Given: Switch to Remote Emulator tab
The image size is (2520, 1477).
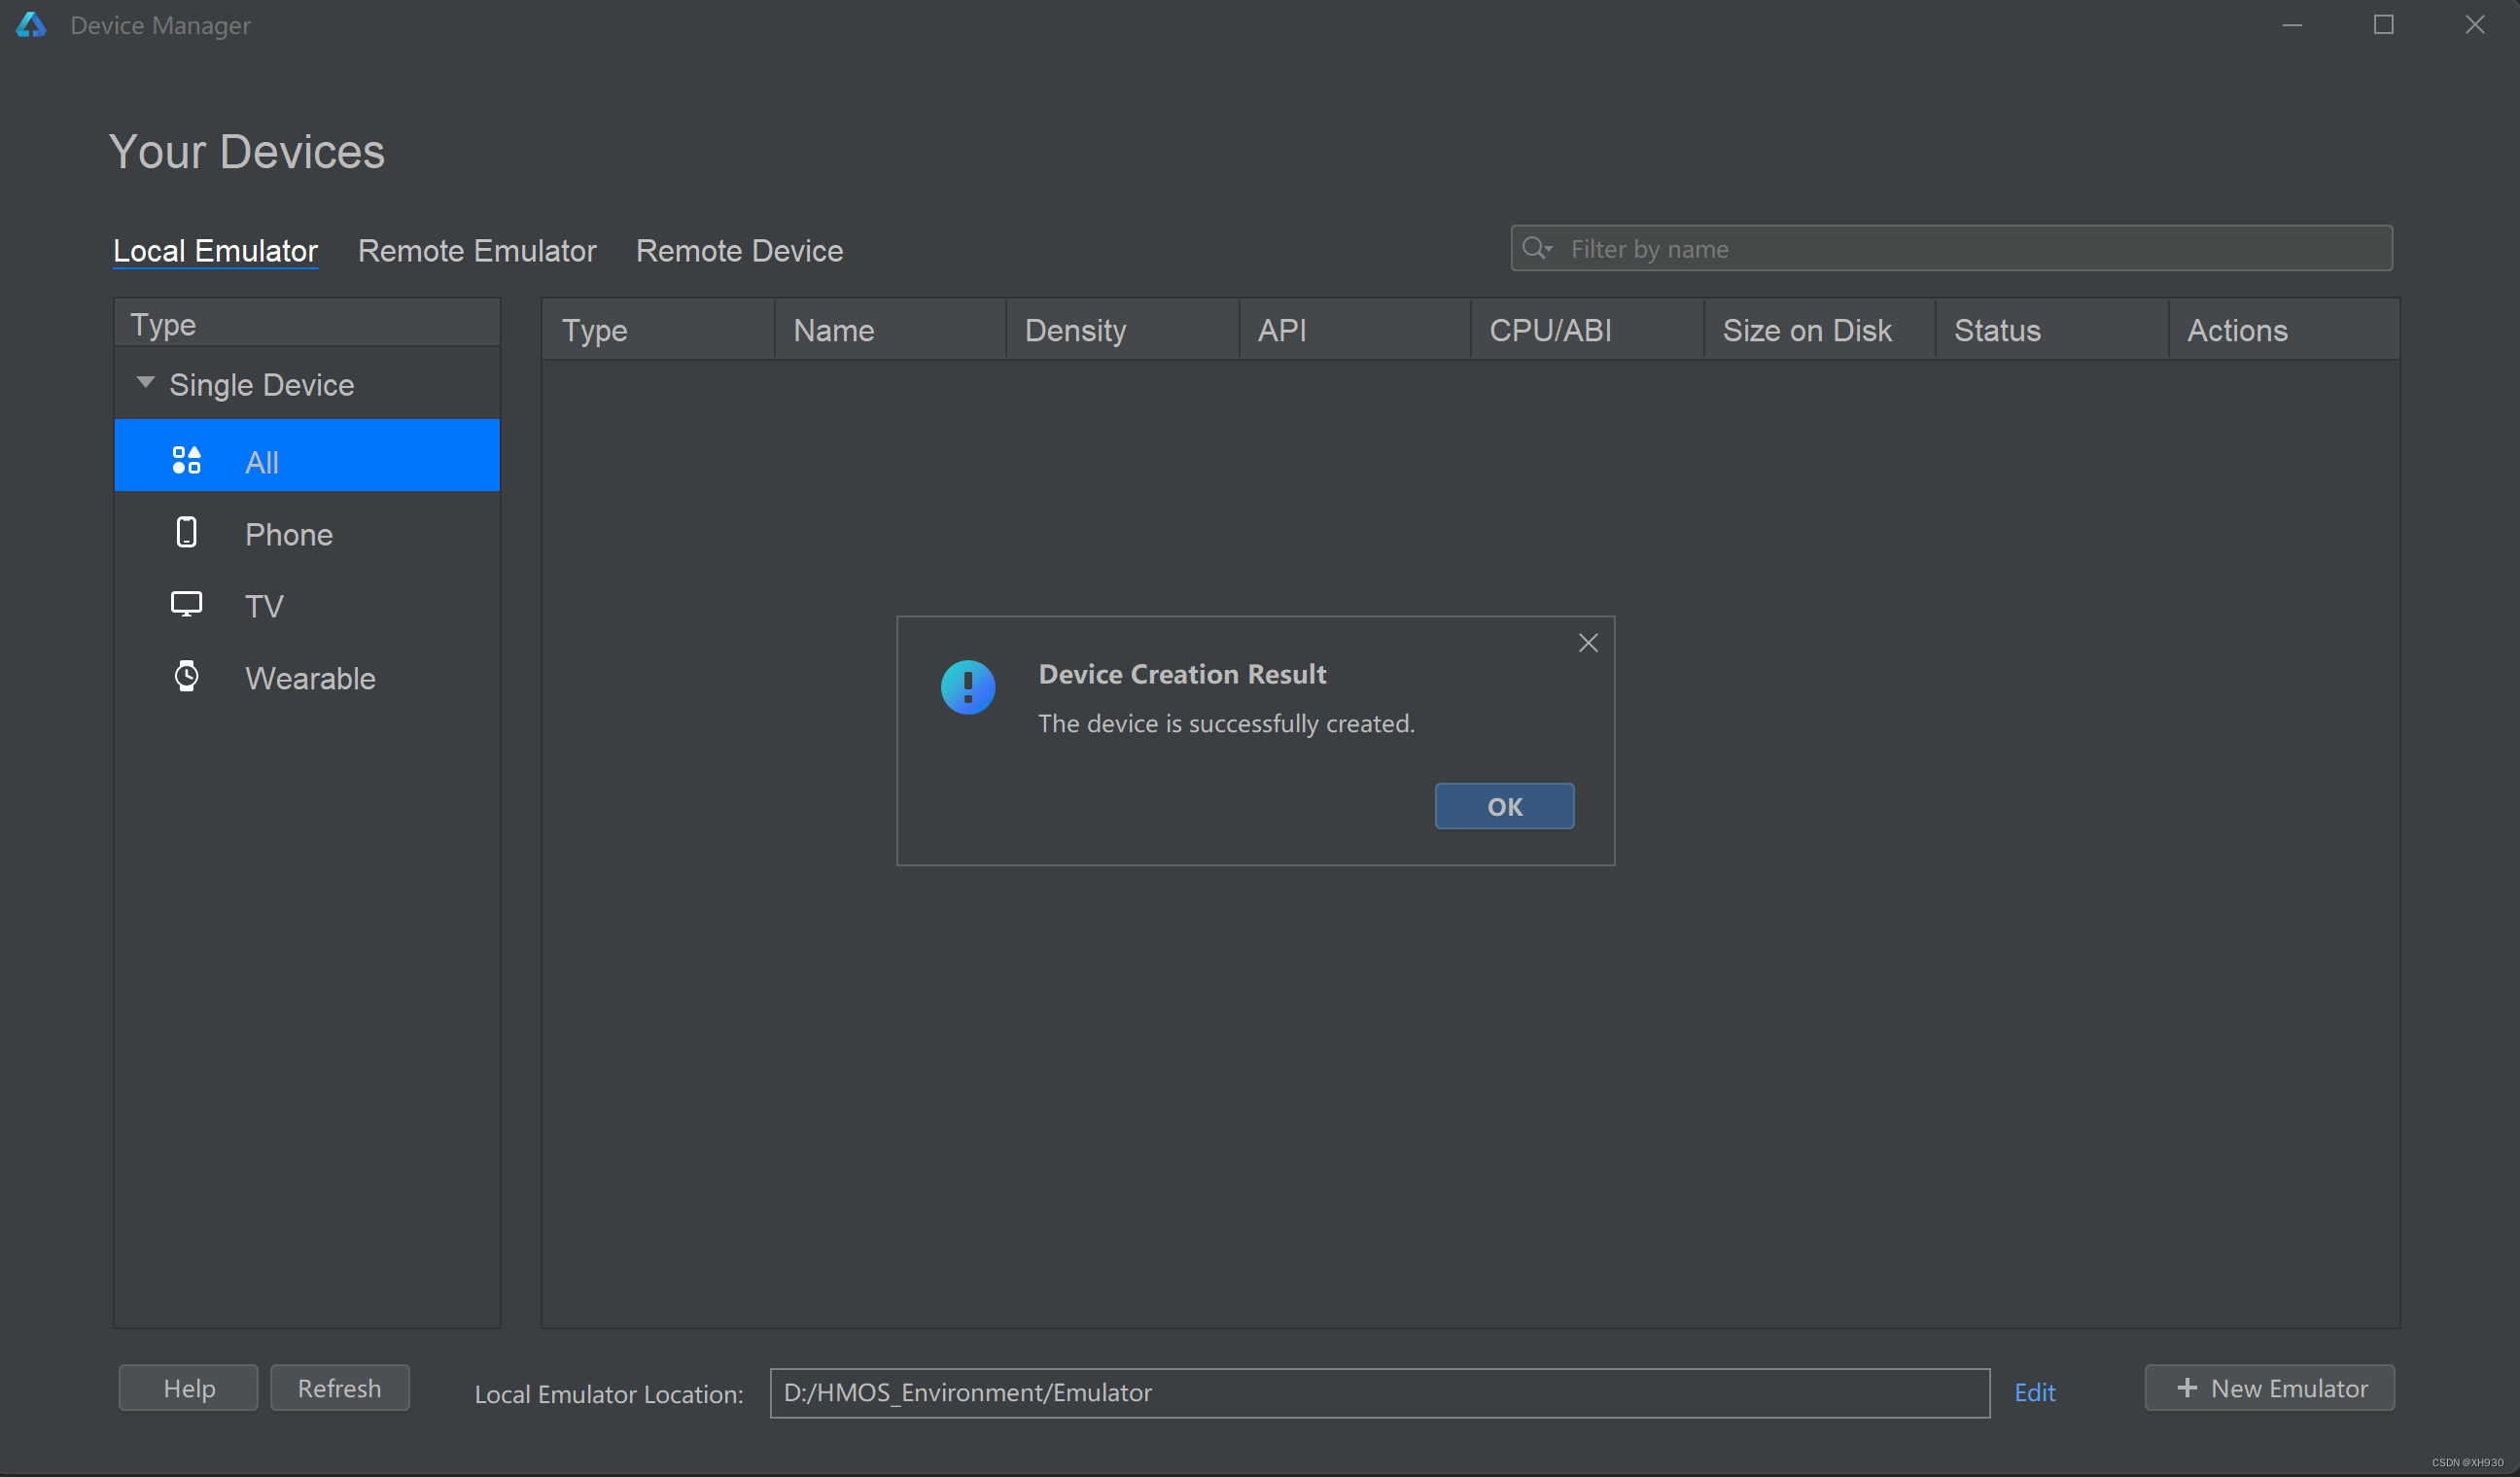Looking at the screenshot, I should click(x=477, y=251).
